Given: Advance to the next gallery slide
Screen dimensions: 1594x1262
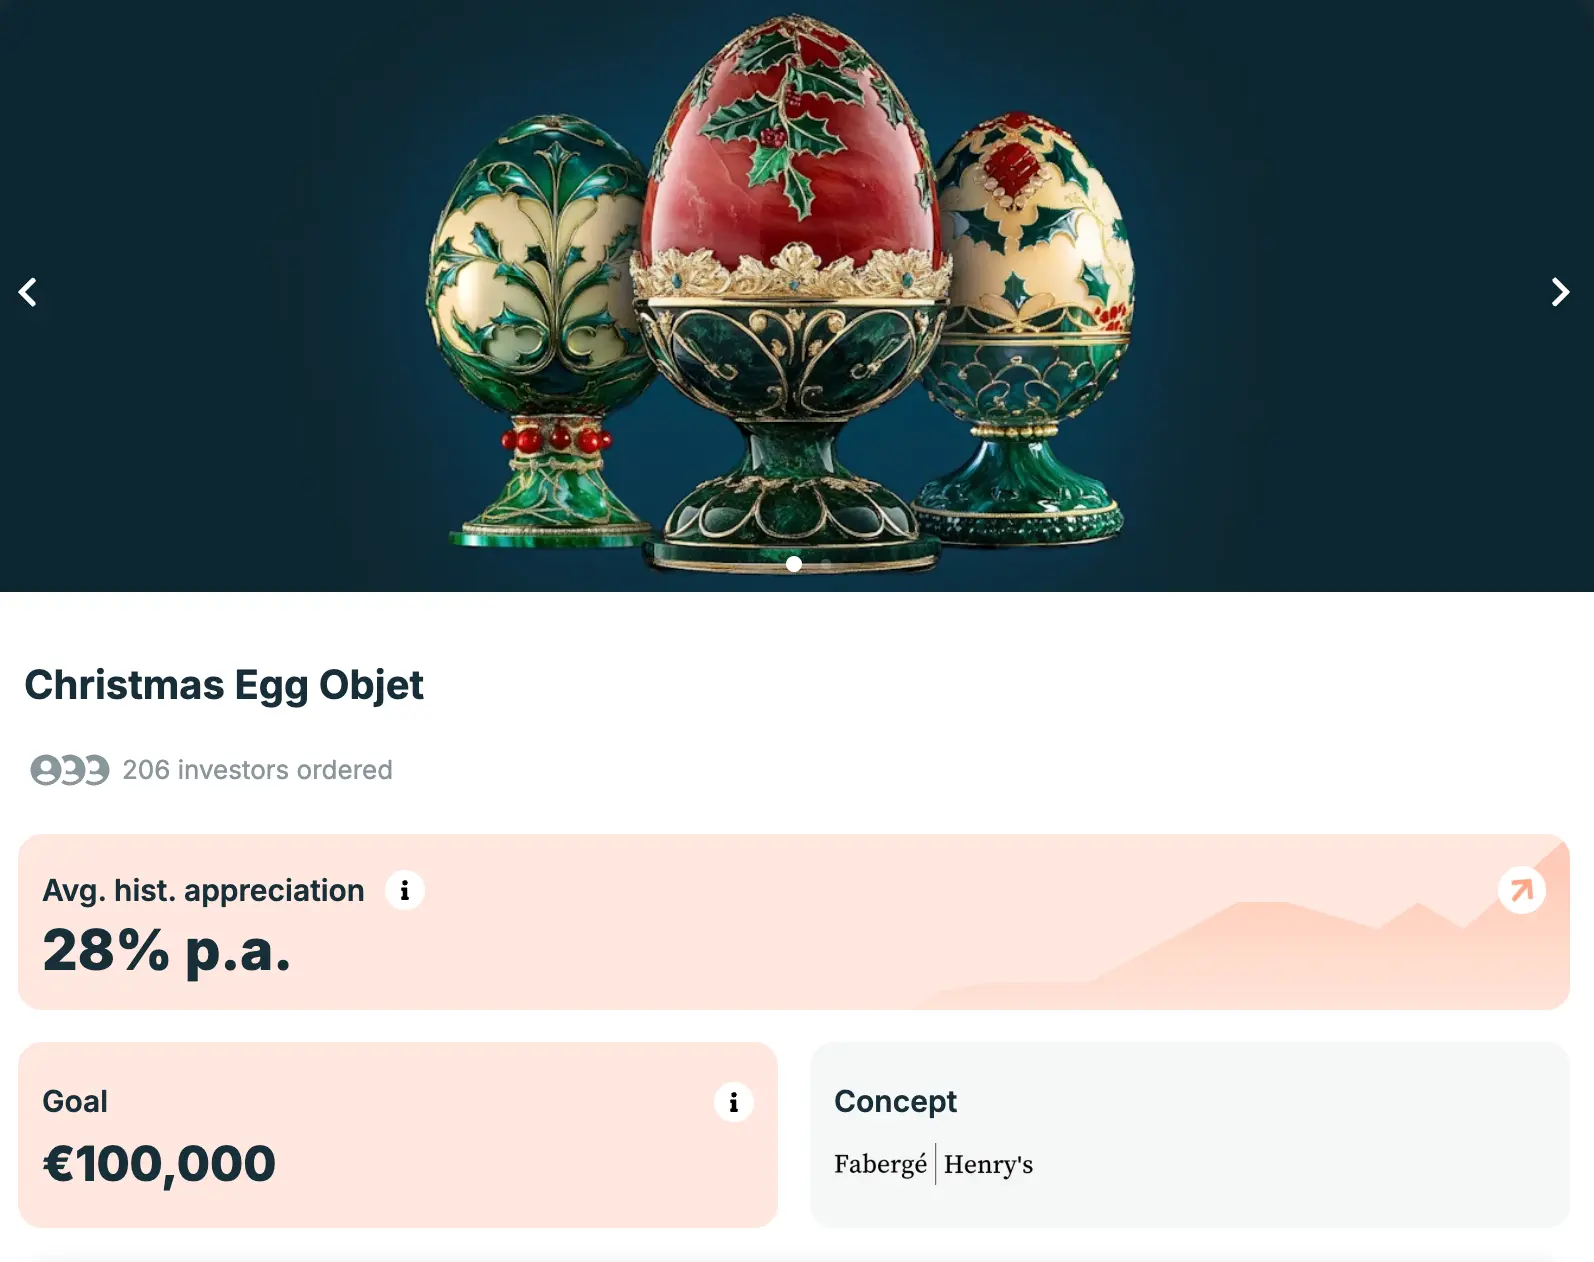Looking at the screenshot, I should [x=1560, y=292].
